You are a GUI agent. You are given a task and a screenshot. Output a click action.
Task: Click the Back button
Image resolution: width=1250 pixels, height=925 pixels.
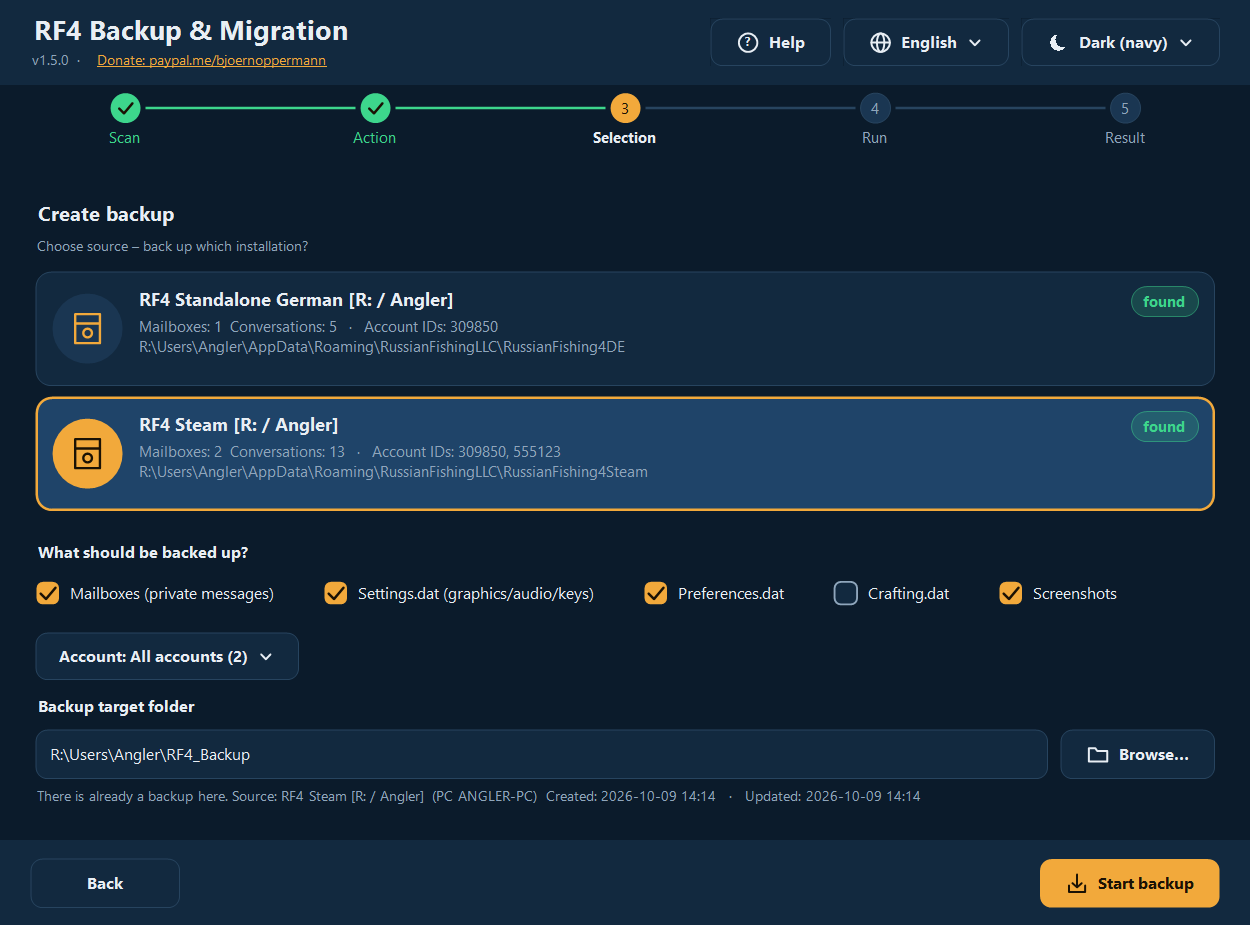[105, 884]
